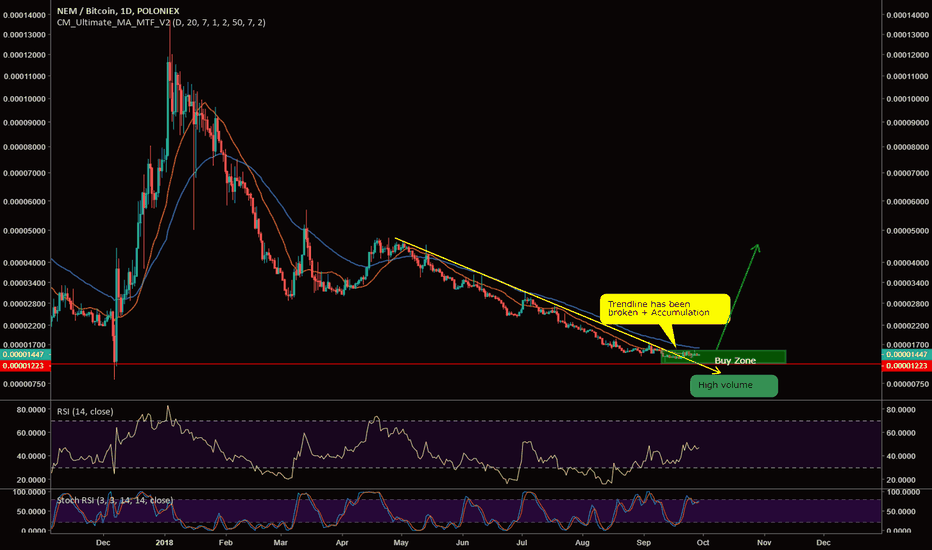The height and width of the screenshot is (550, 932).
Task: Click the 0.00006000 value on the left price scale
Action: tap(24, 202)
